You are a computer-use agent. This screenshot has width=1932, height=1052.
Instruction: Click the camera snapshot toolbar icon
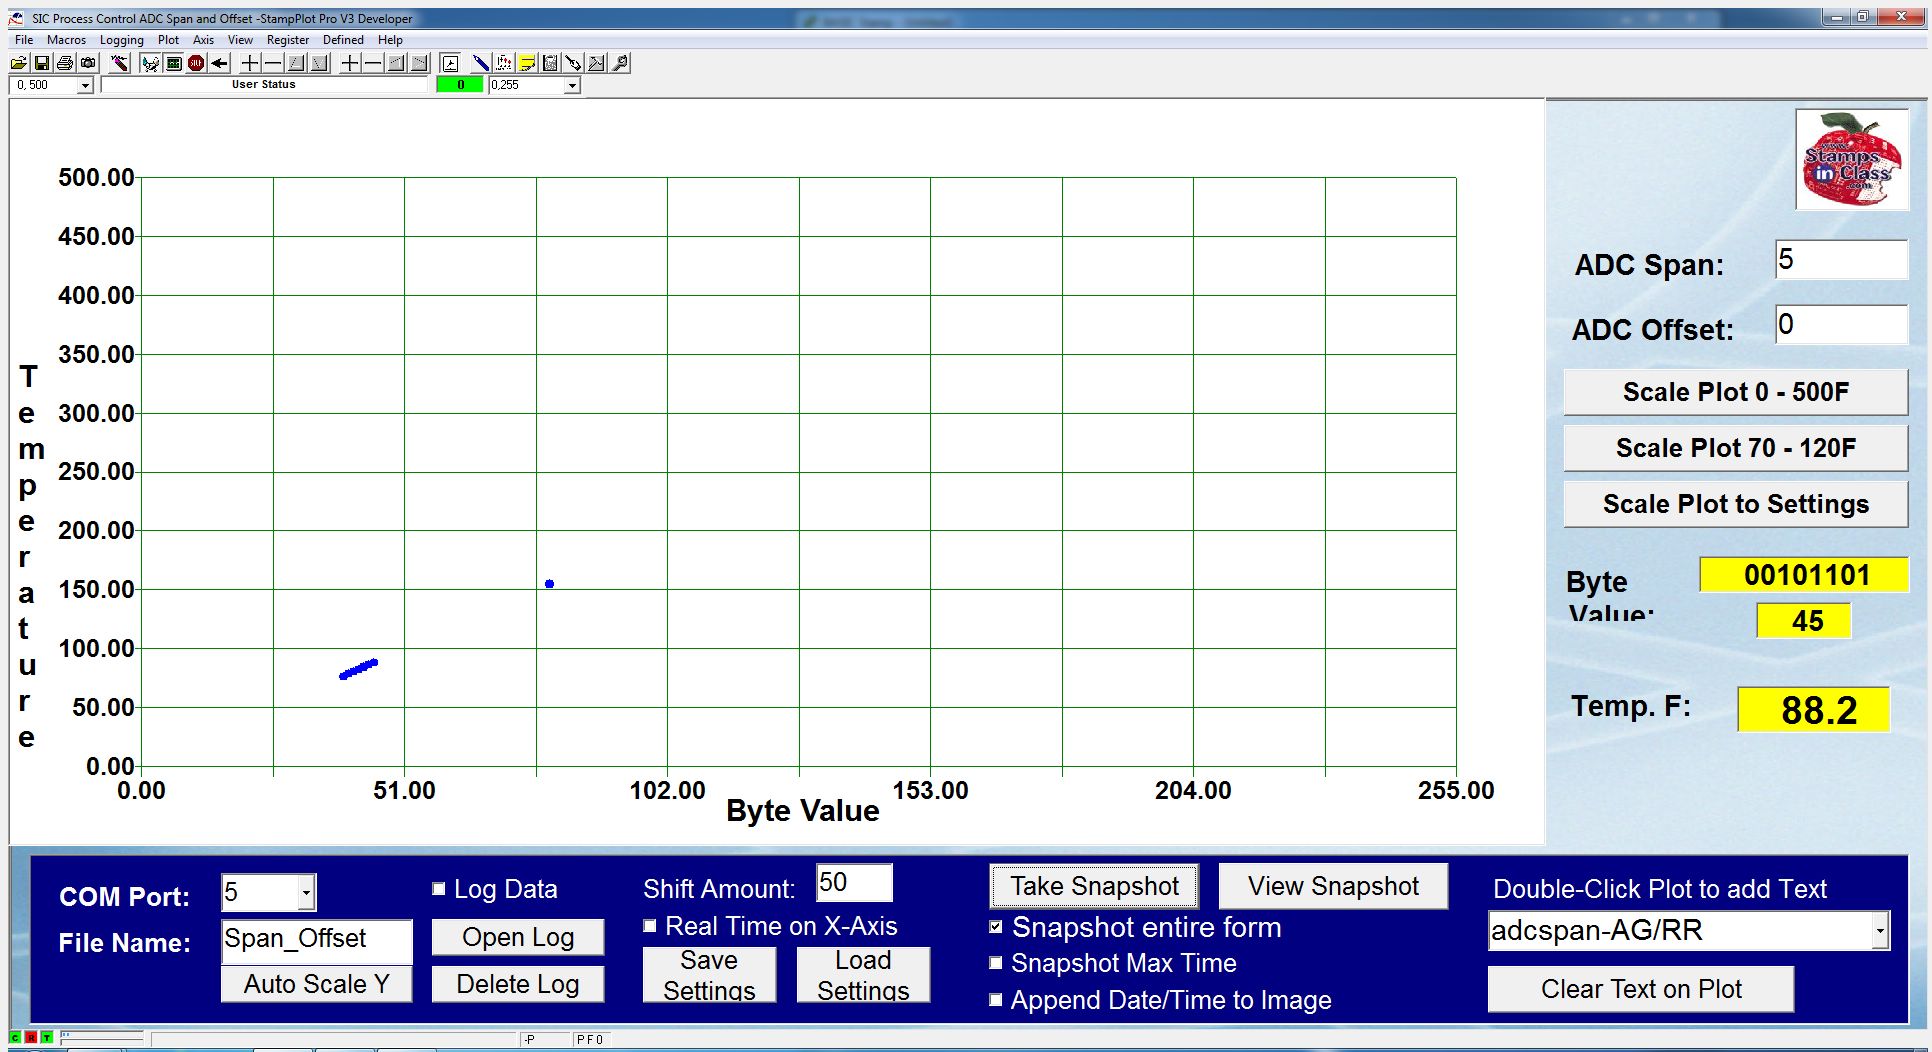pyautogui.click(x=88, y=63)
